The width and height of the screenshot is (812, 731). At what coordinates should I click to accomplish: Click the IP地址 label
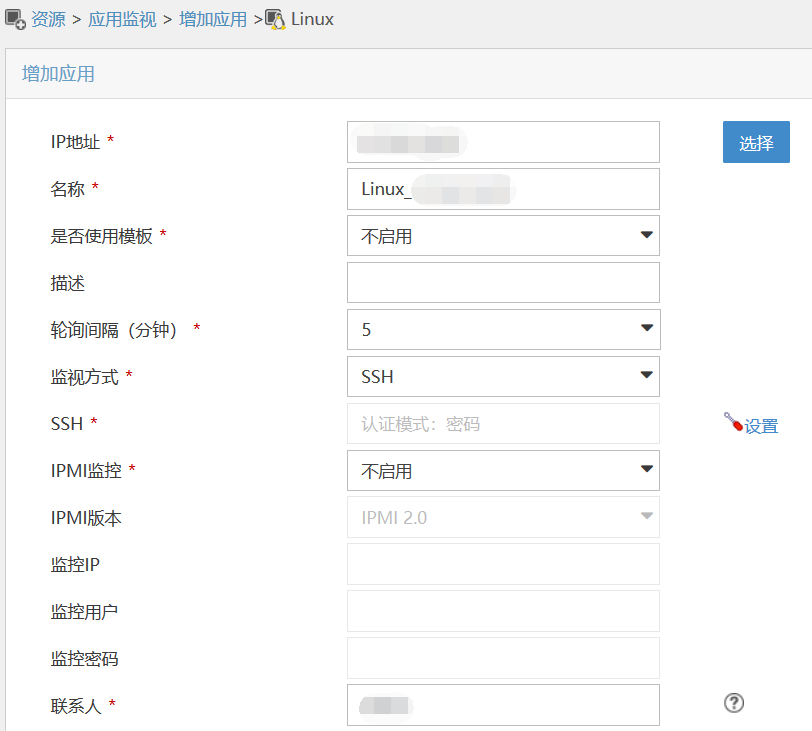coord(75,142)
